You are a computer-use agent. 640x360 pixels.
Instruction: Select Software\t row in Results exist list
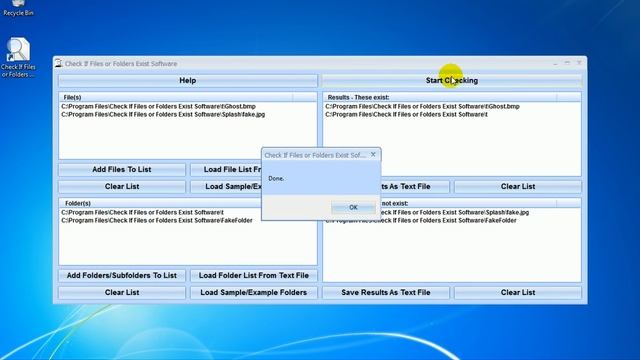[x=407, y=115]
